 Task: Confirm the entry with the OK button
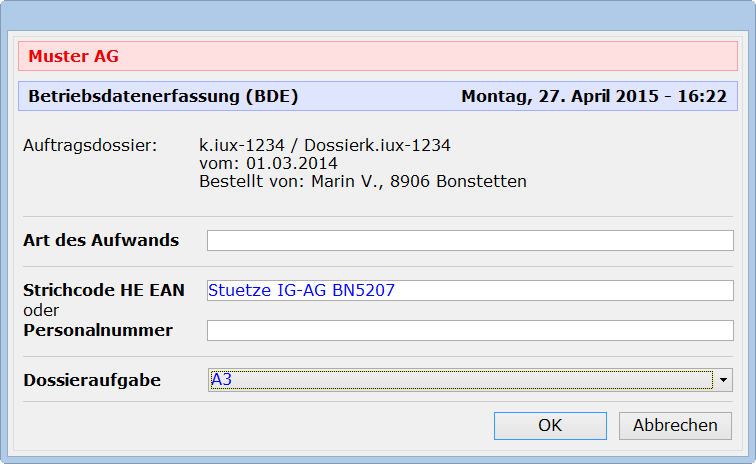coord(550,425)
